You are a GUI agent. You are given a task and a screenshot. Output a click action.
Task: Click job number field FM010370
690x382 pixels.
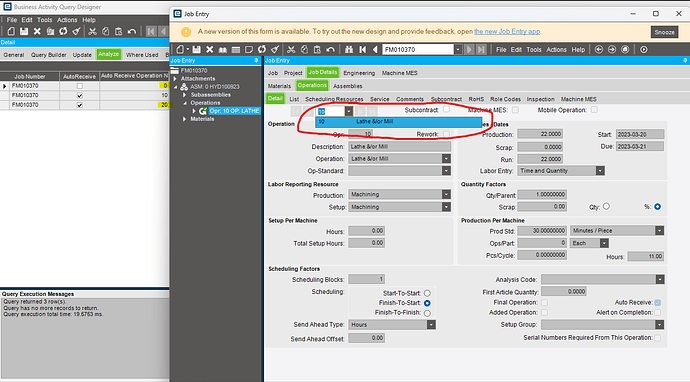click(x=418, y=50)
